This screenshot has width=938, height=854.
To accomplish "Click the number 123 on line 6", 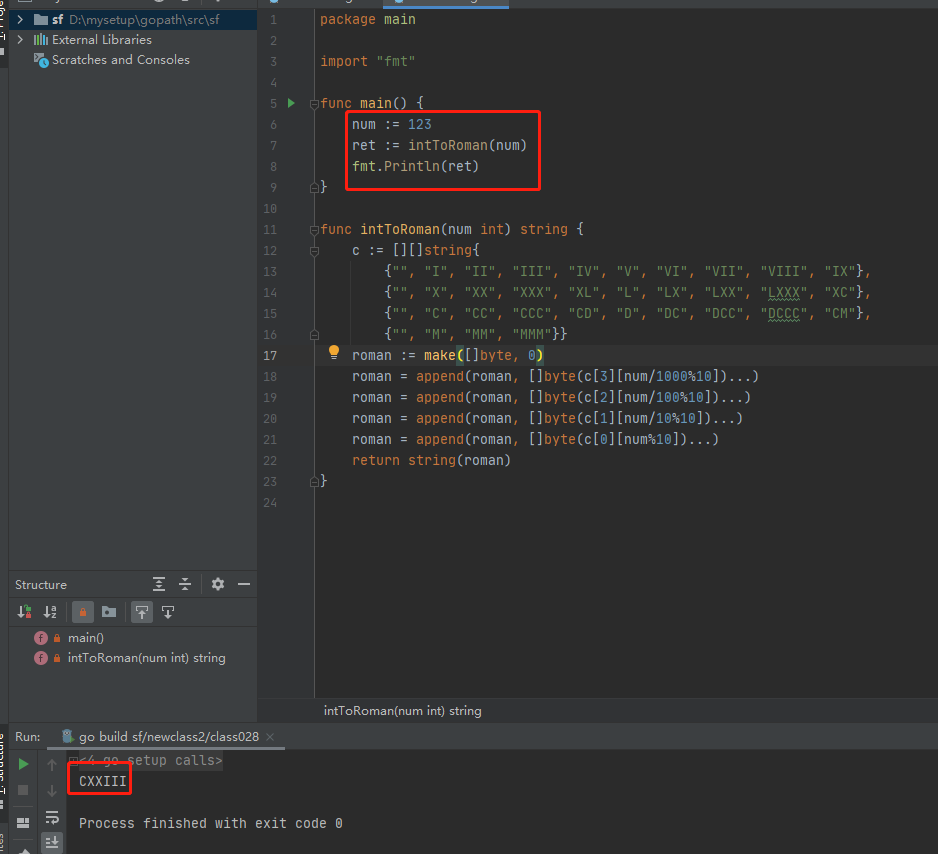I will pos(419,124).
